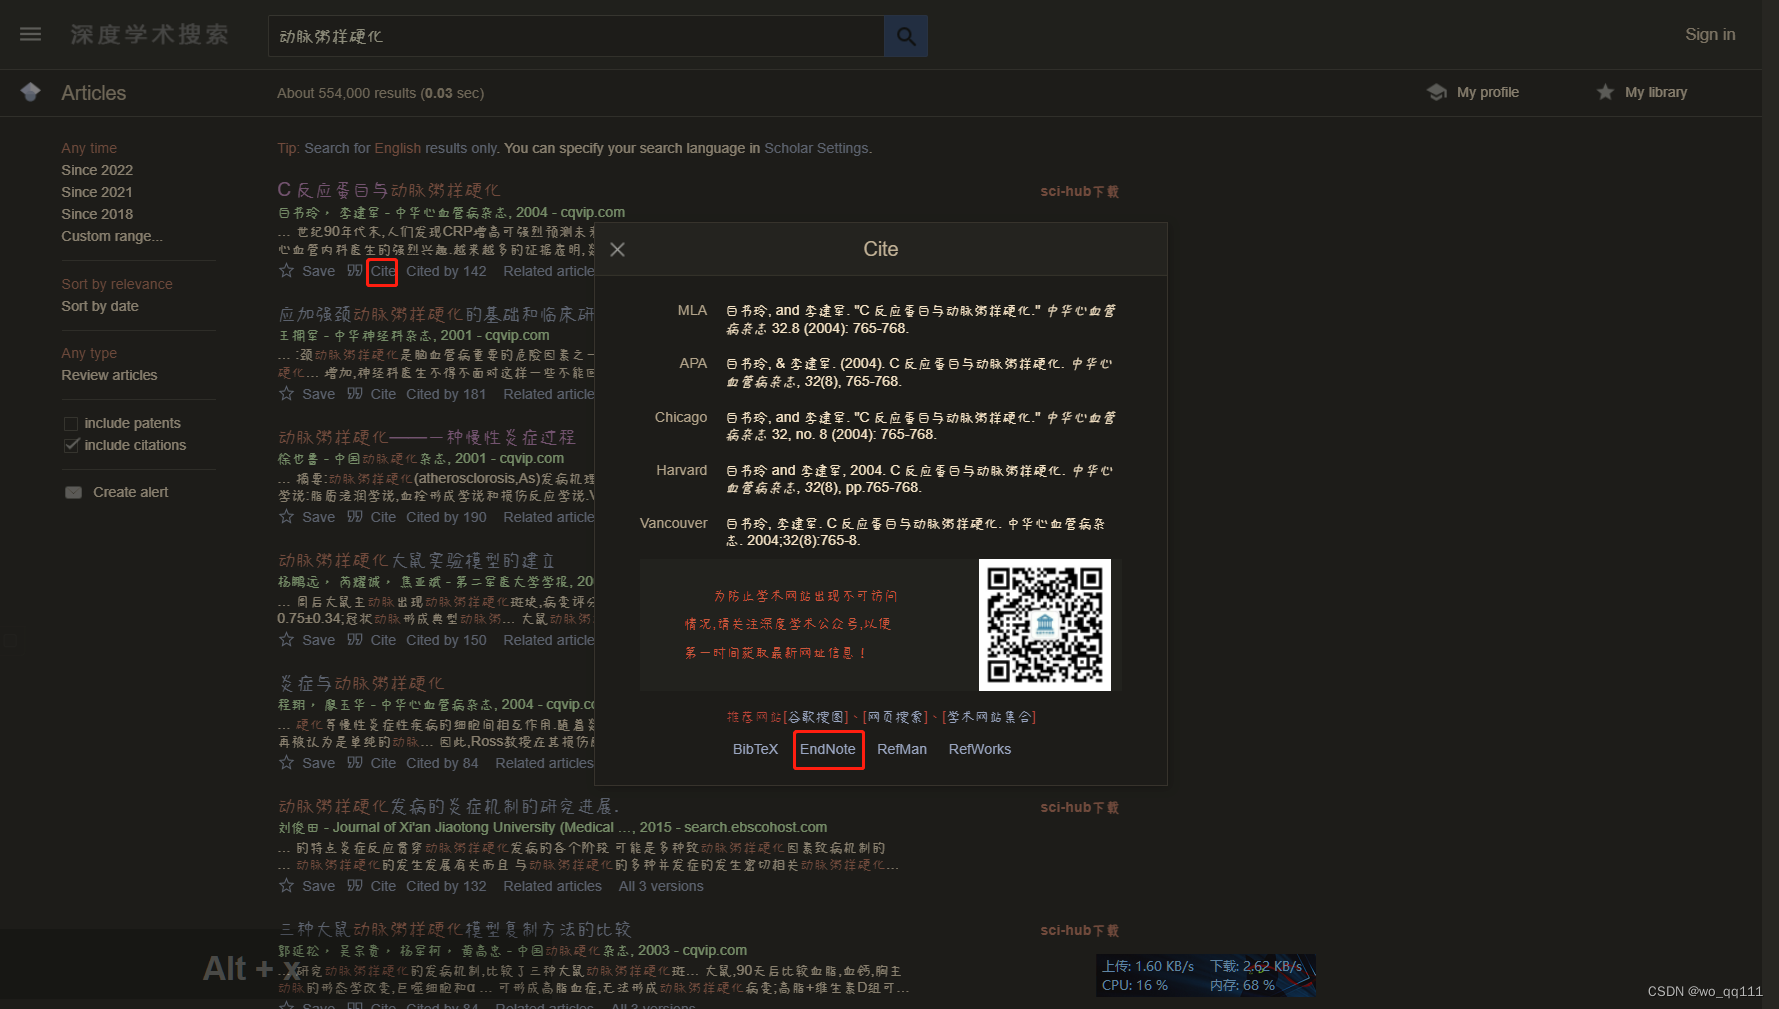Open title C反应蛋白与动脉粥样硬化

coord(389,190)
